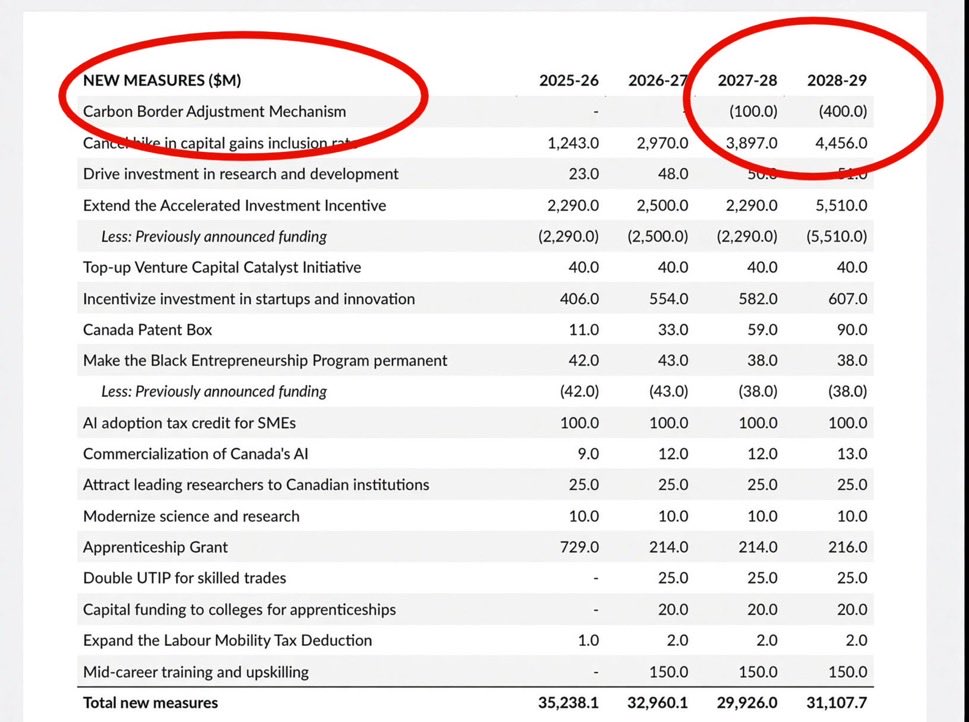969x722 pixels.
Task: Select 'Expand the Labour Mobility Tax Deduction'
Action: (x=227, y=640)
